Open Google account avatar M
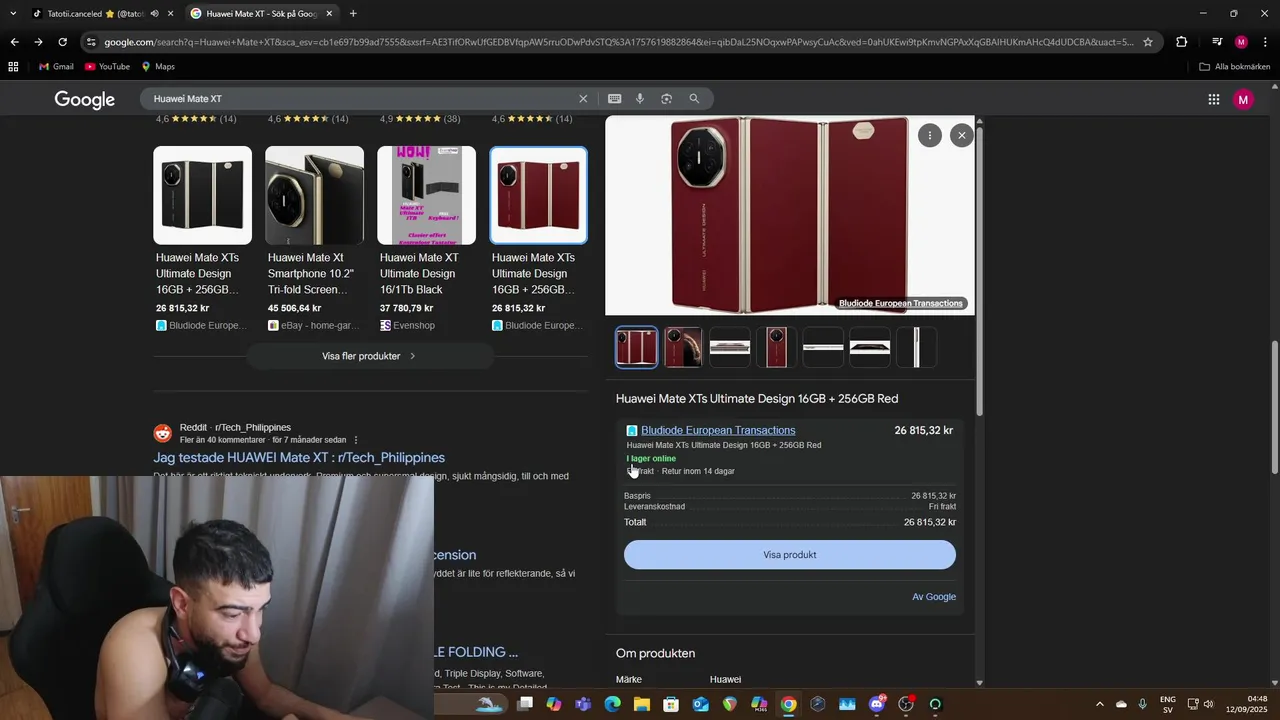1280x720 pixels. coord(1243,99)
